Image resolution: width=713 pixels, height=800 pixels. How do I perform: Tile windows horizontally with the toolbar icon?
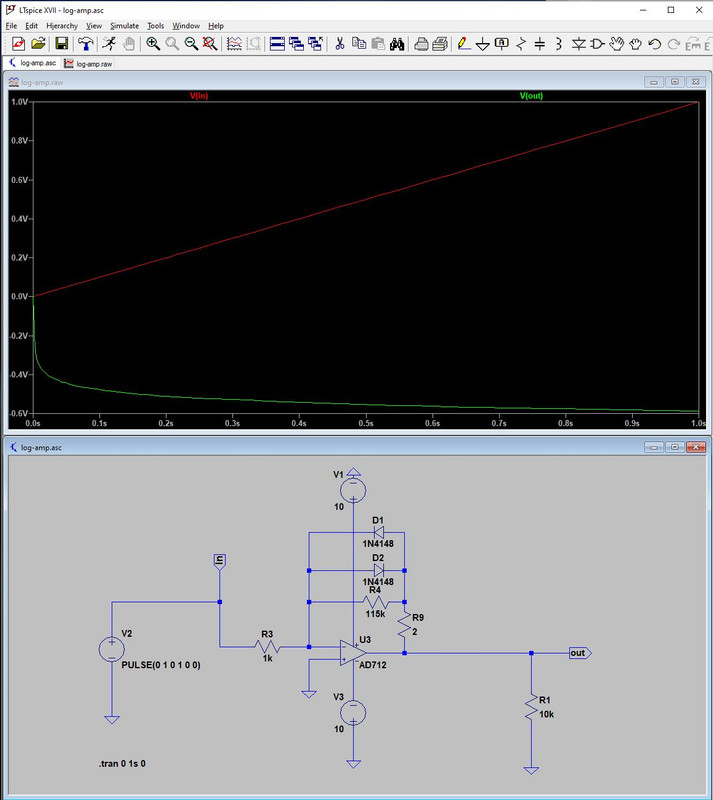tap(277, 44)
